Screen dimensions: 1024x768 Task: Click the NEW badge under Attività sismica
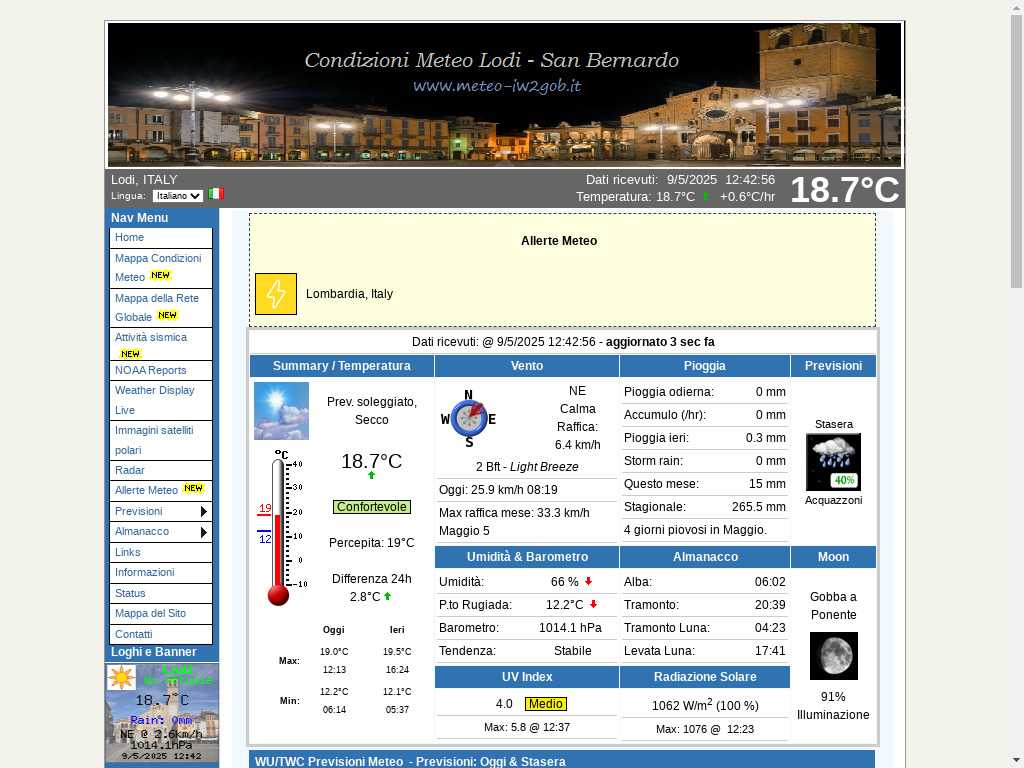[130, 354]
